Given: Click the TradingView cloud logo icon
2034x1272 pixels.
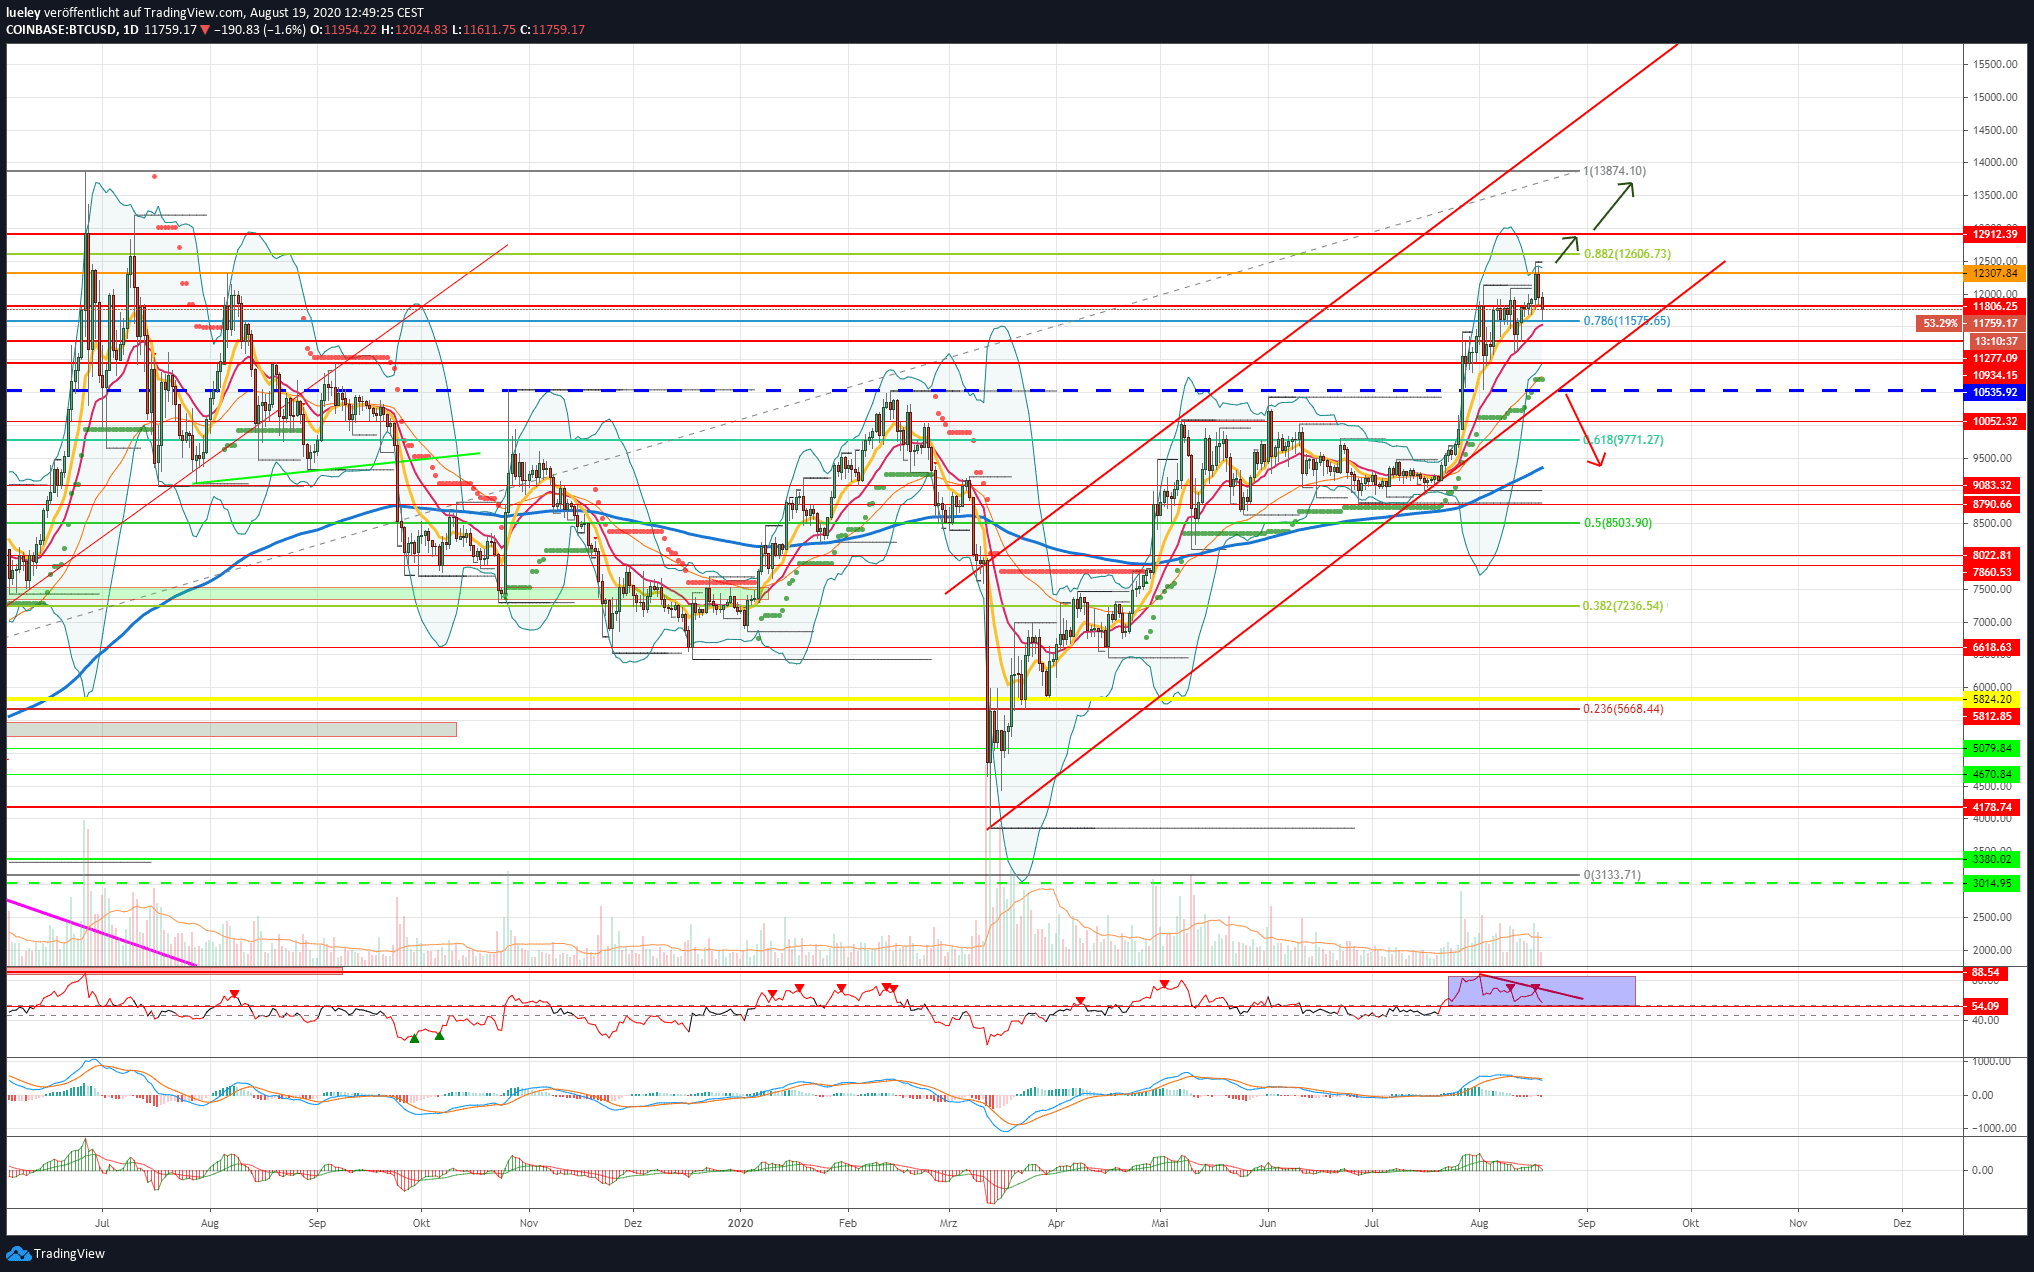Looking at the screenshot, I should [18, 1254].
